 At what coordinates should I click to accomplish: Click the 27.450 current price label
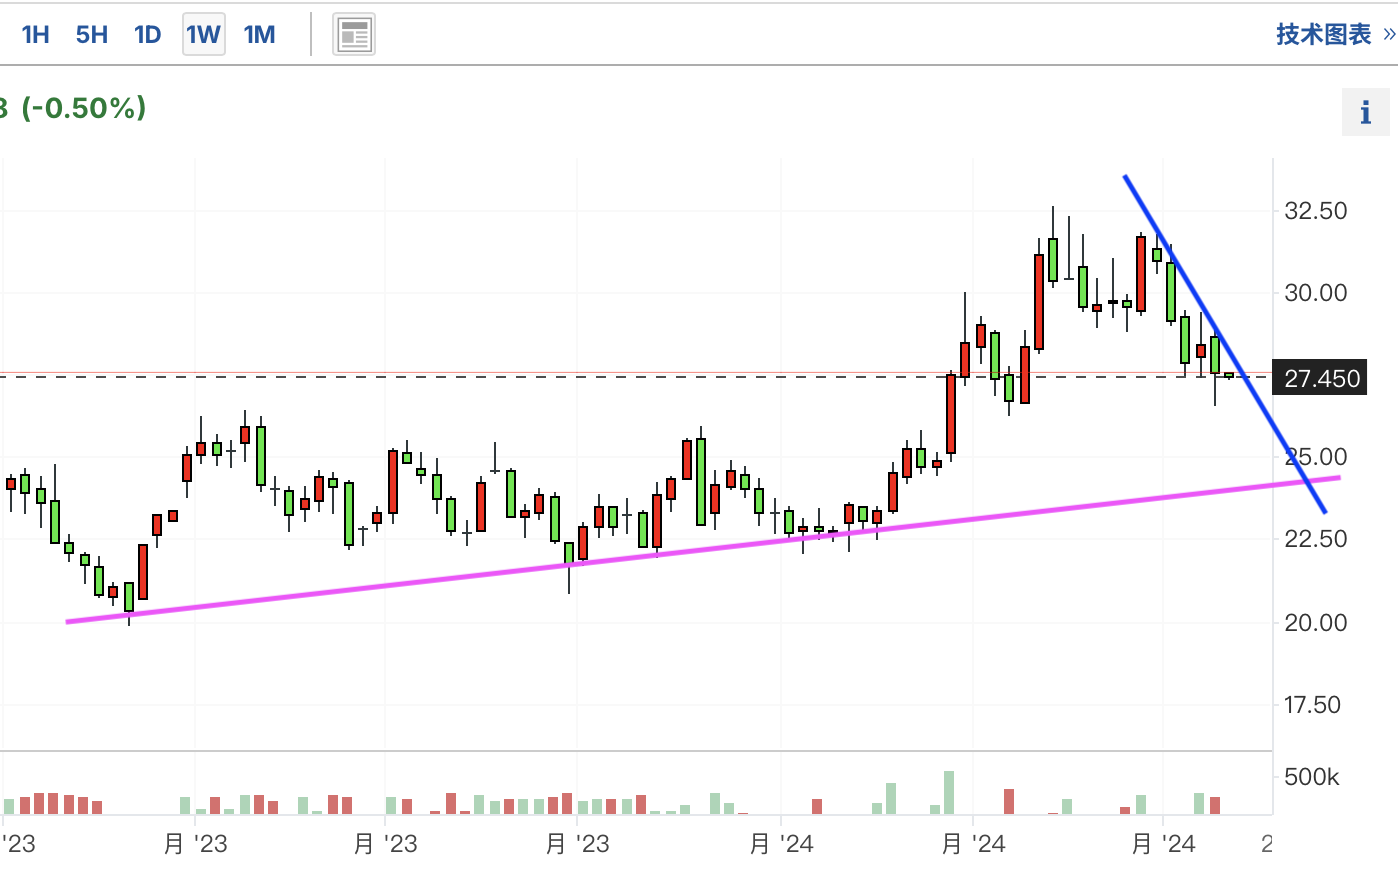point(1320,378)
